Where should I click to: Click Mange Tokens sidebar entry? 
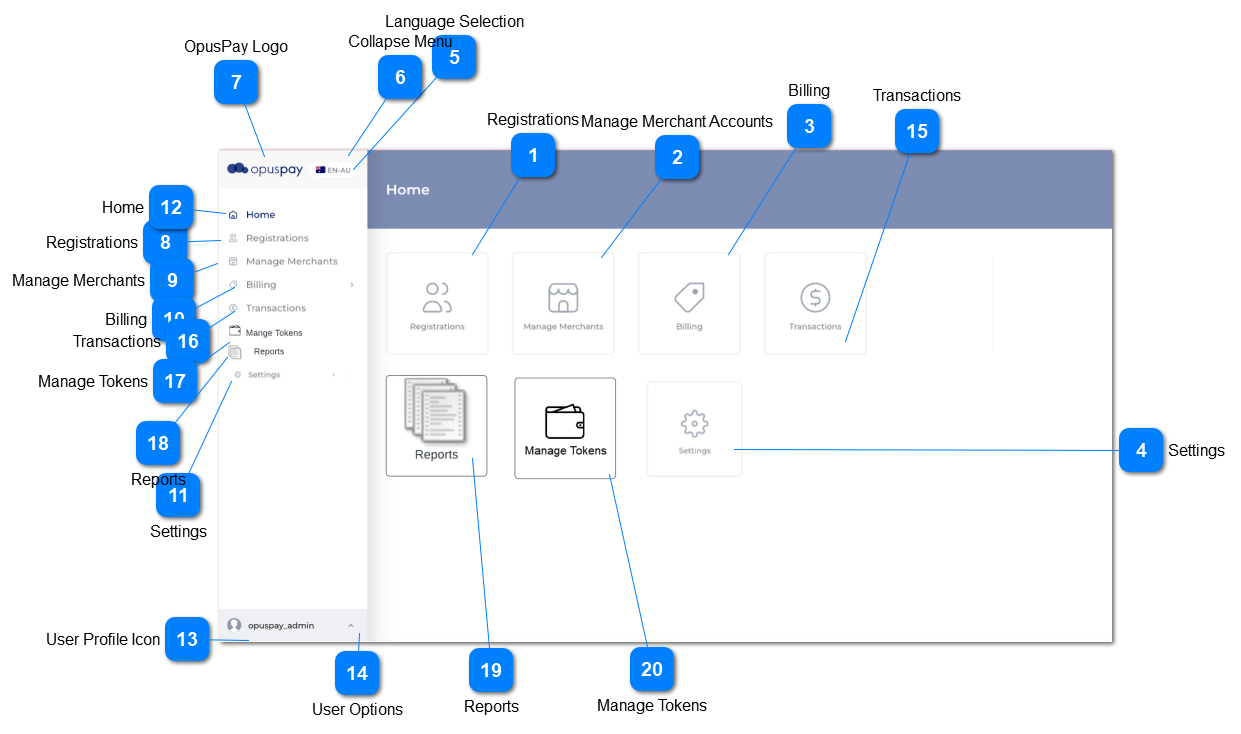tap(273, 332)
